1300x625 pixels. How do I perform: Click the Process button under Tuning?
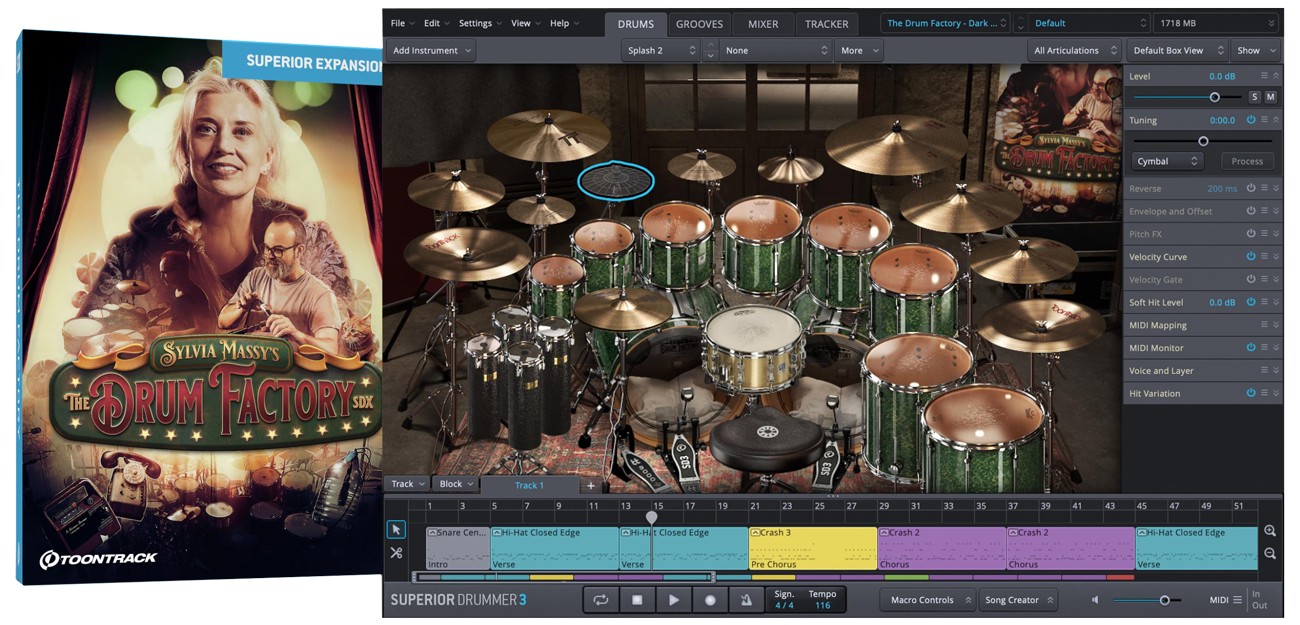tap(1247, 161)
